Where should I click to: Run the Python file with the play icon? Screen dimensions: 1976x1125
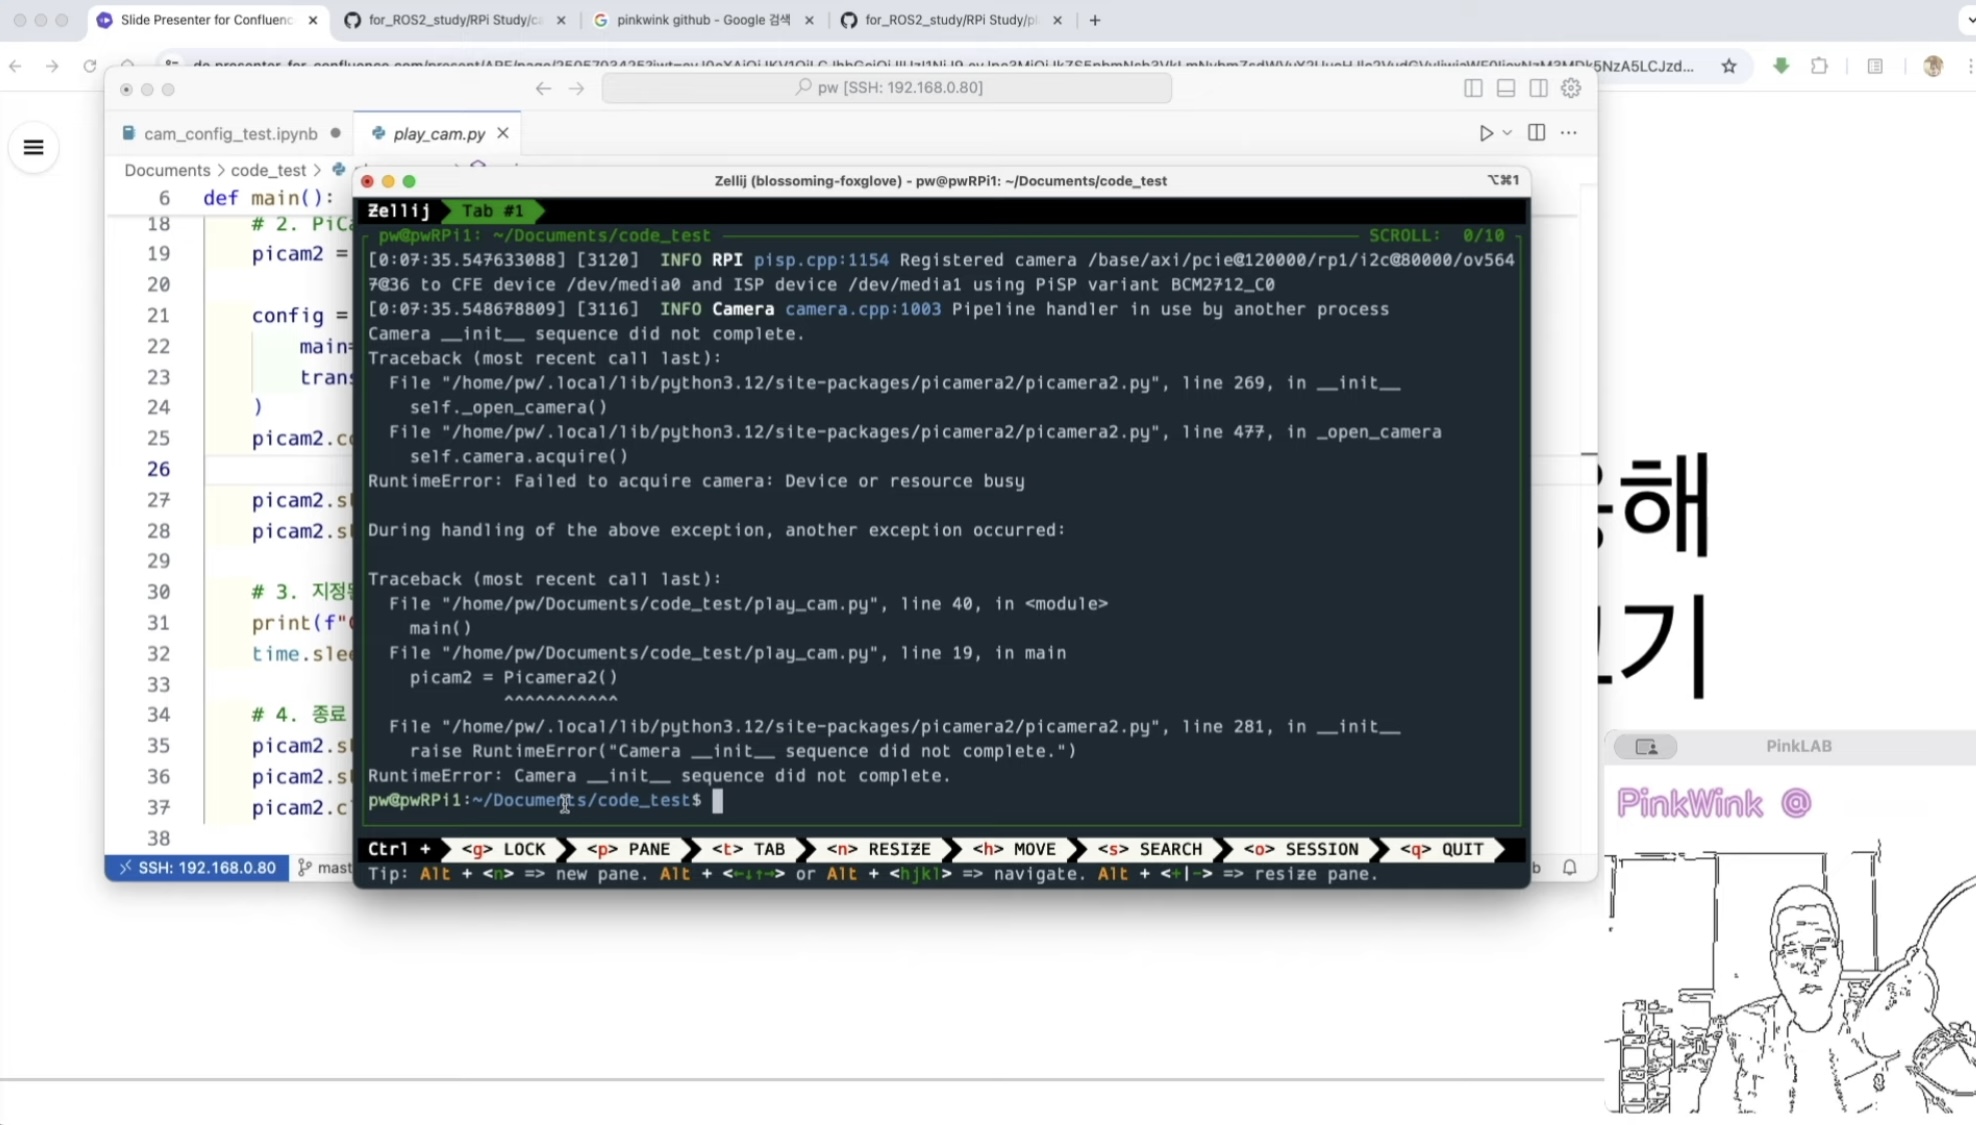(1485, 133)
